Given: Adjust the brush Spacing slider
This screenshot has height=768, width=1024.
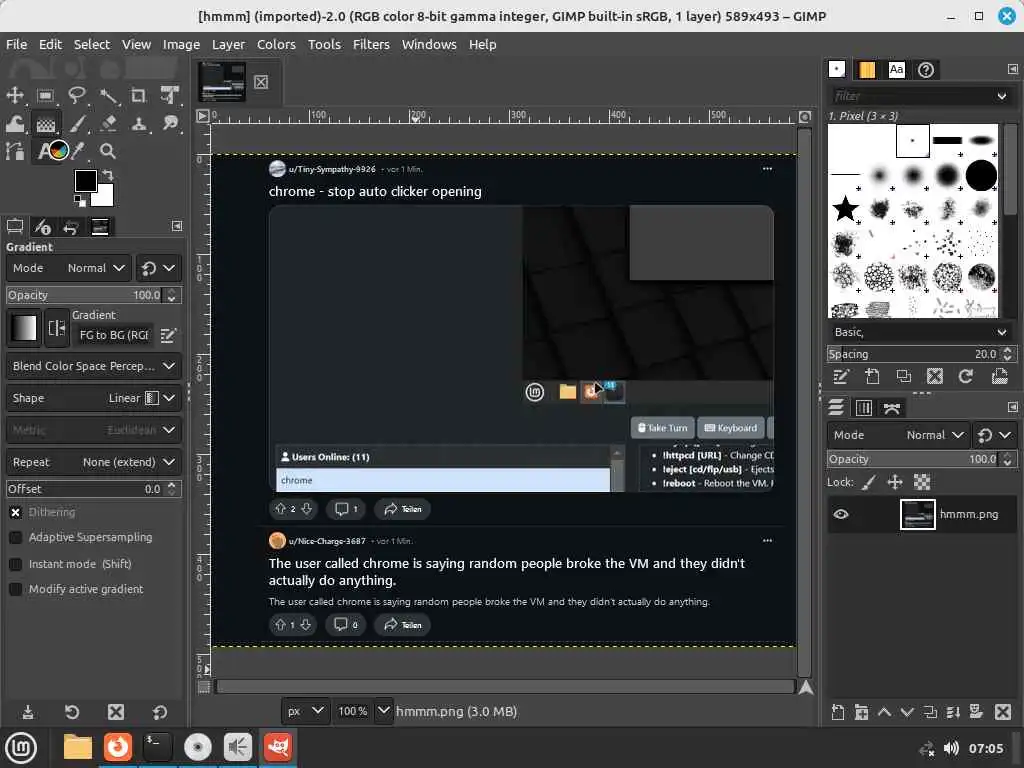Looking at the screenshot, I should (913, 355).
